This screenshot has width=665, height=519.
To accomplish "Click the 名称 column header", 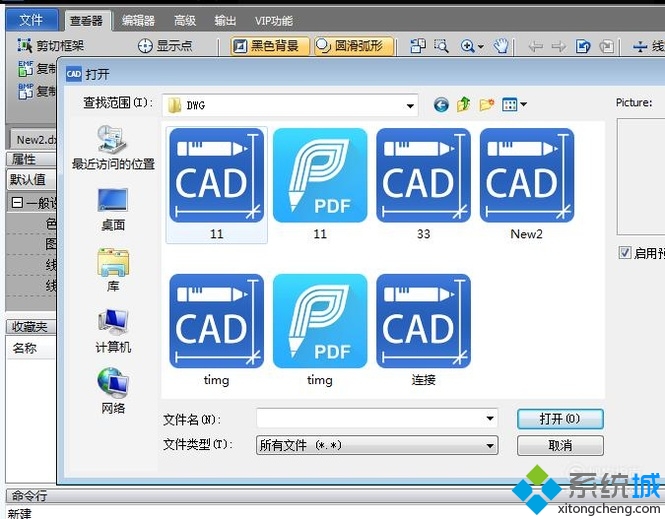I will 31,348.
